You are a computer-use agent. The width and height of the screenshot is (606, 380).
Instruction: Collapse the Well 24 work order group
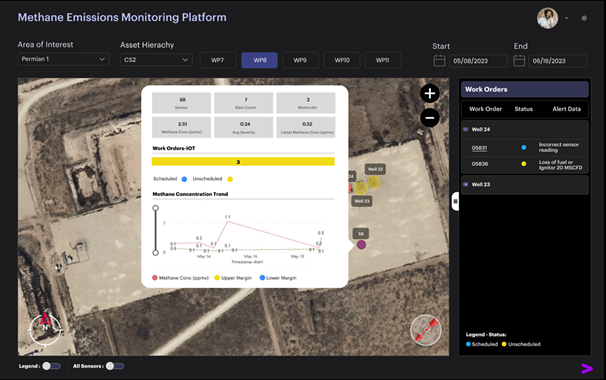pyautogui.click(x=466, y=130)
